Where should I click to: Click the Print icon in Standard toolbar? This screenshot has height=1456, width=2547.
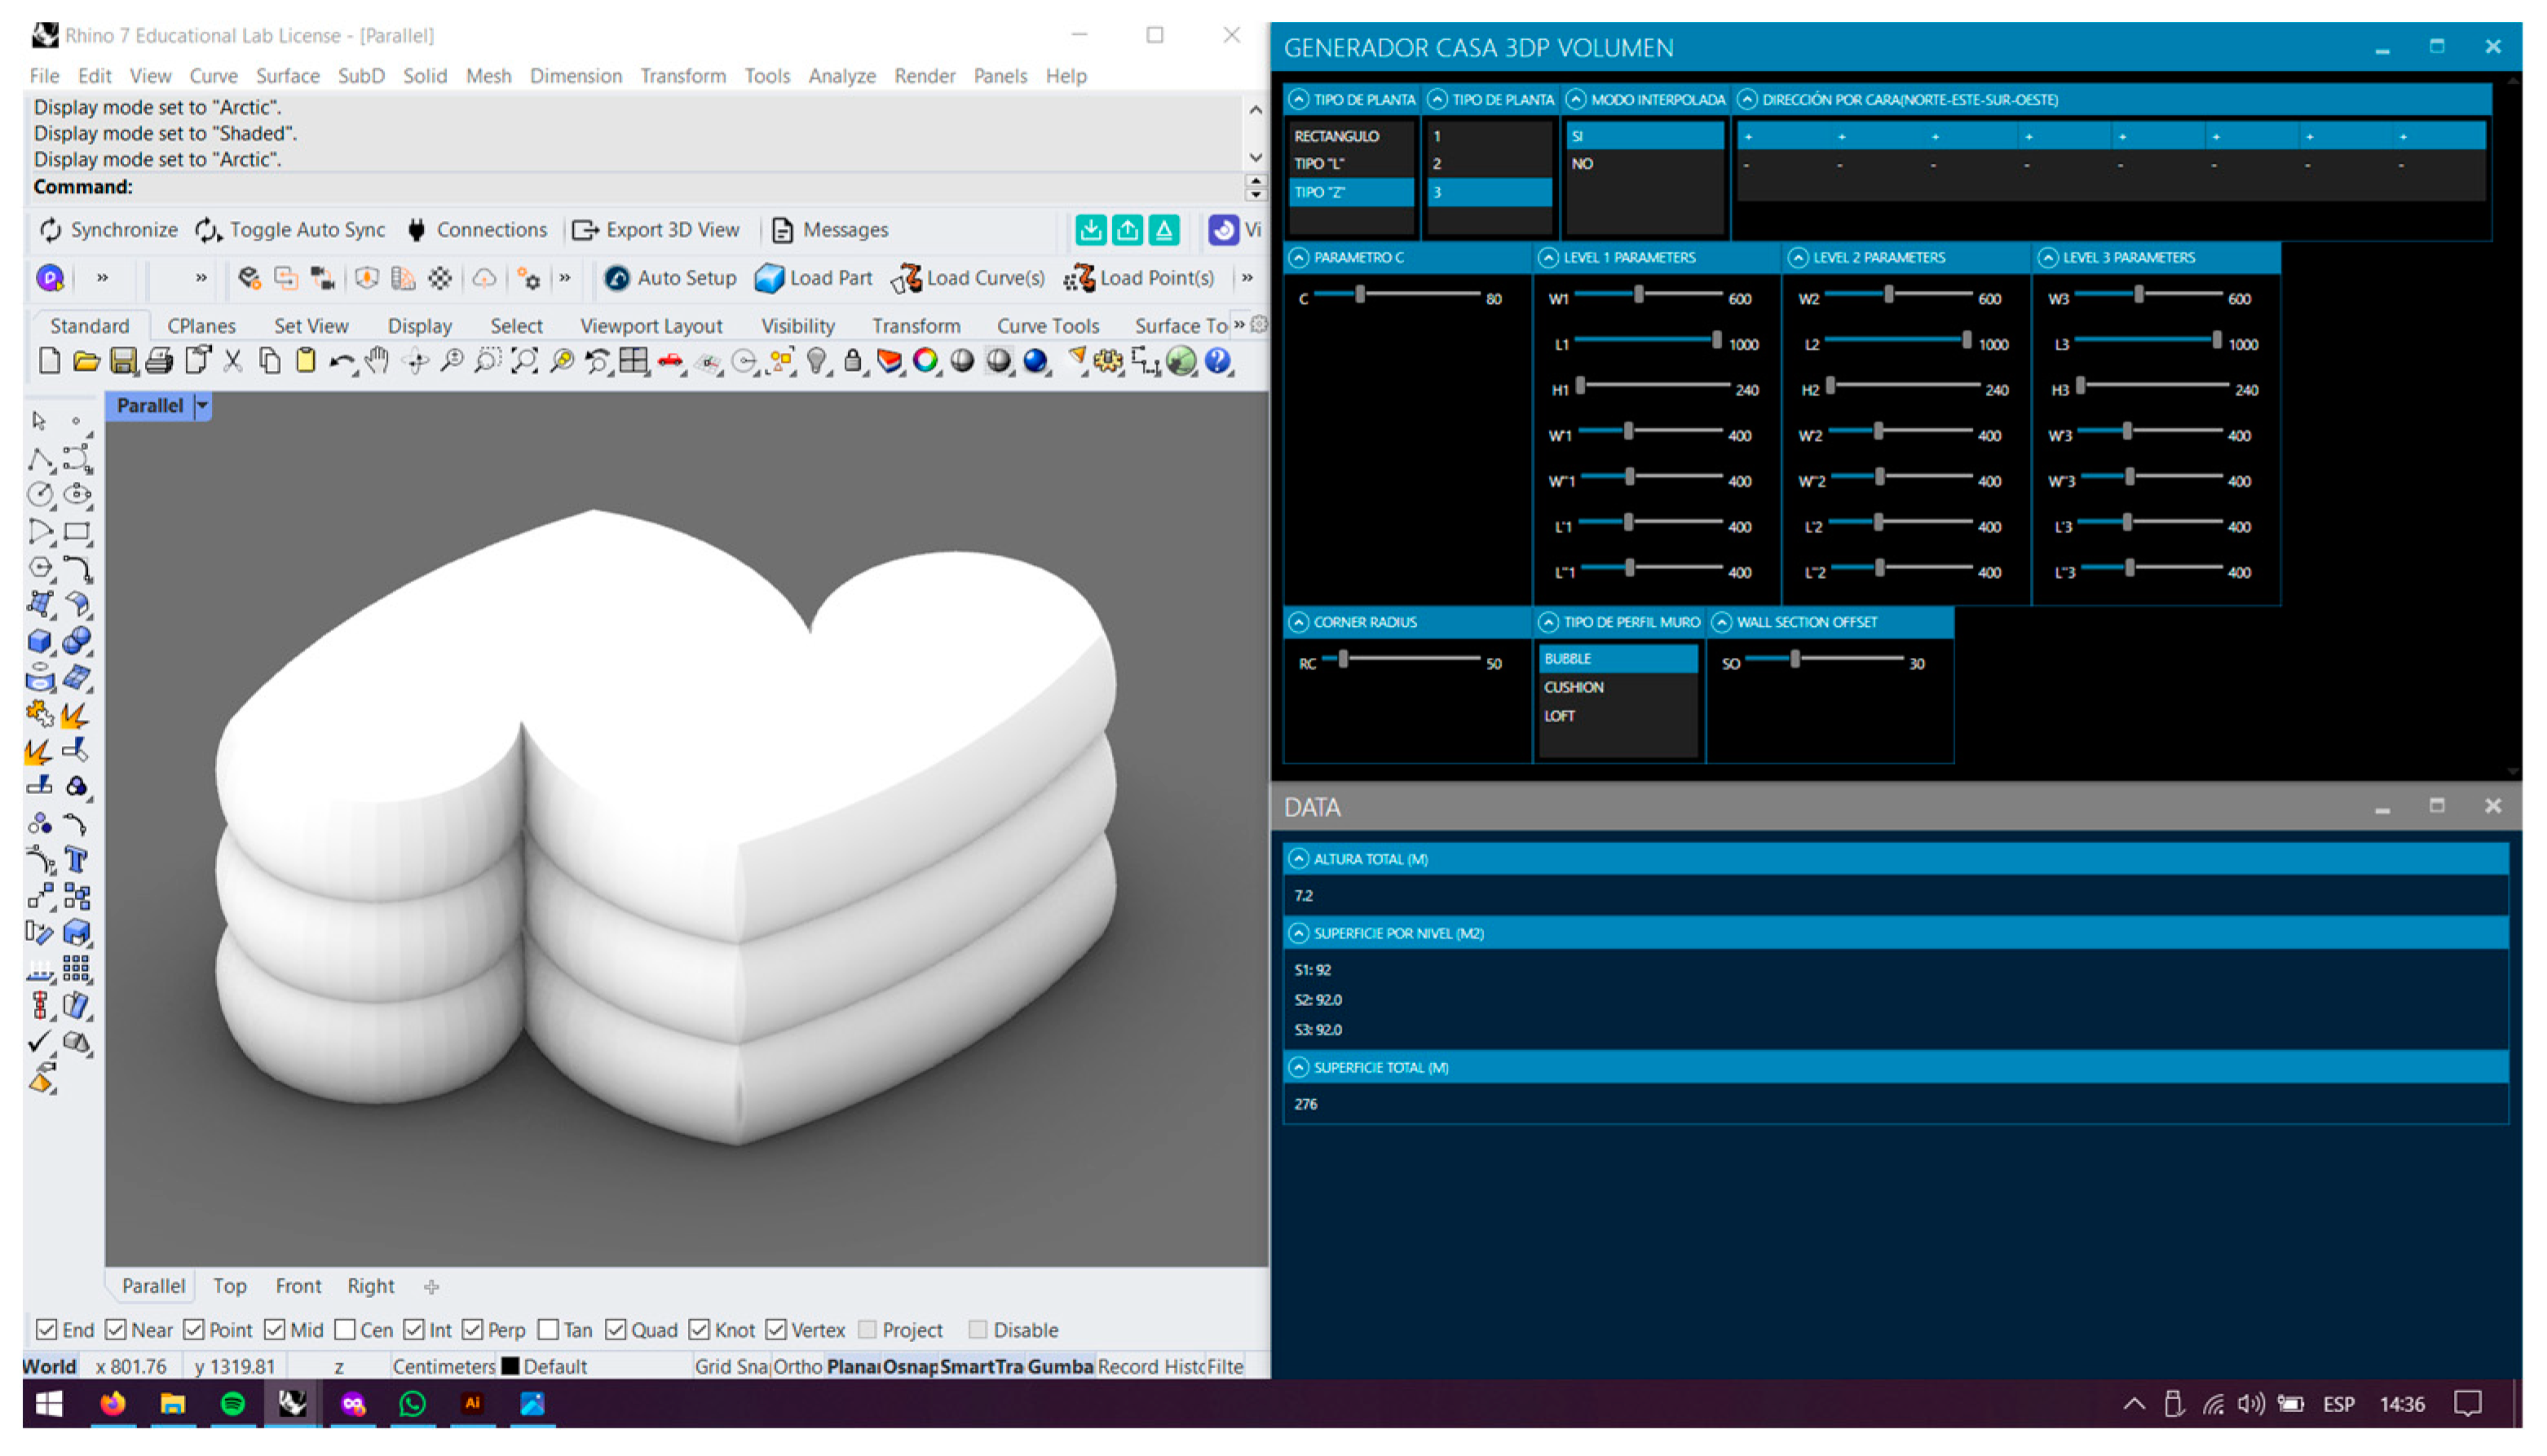tap(159, 361)
